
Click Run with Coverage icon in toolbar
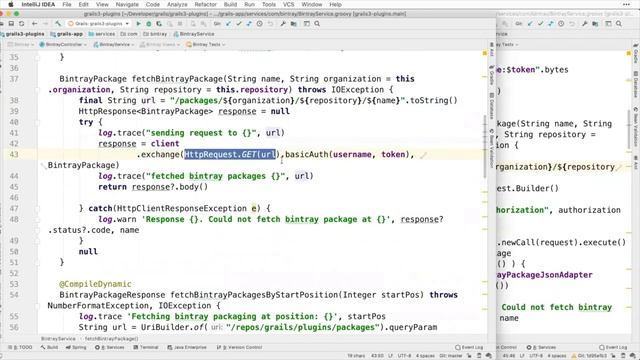point(159,24)
